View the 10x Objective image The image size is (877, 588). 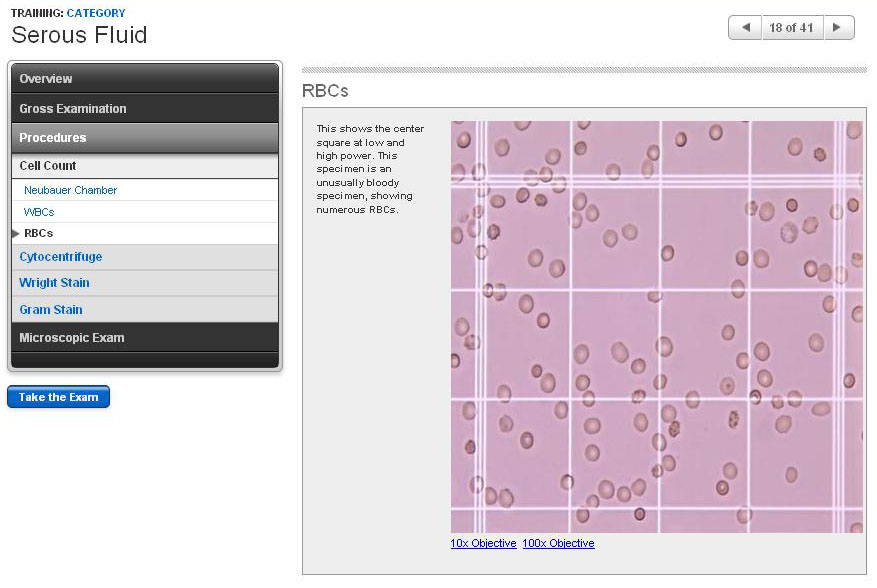point(483,543)
